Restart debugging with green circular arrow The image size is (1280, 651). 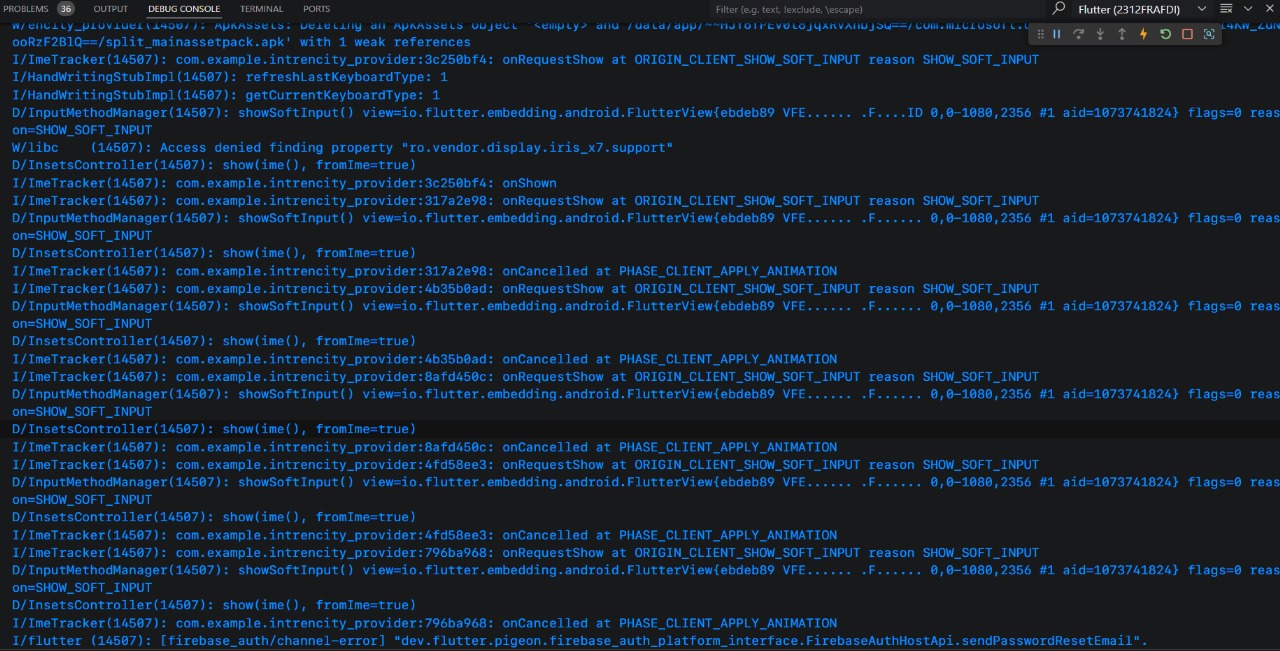point(1165,34)
